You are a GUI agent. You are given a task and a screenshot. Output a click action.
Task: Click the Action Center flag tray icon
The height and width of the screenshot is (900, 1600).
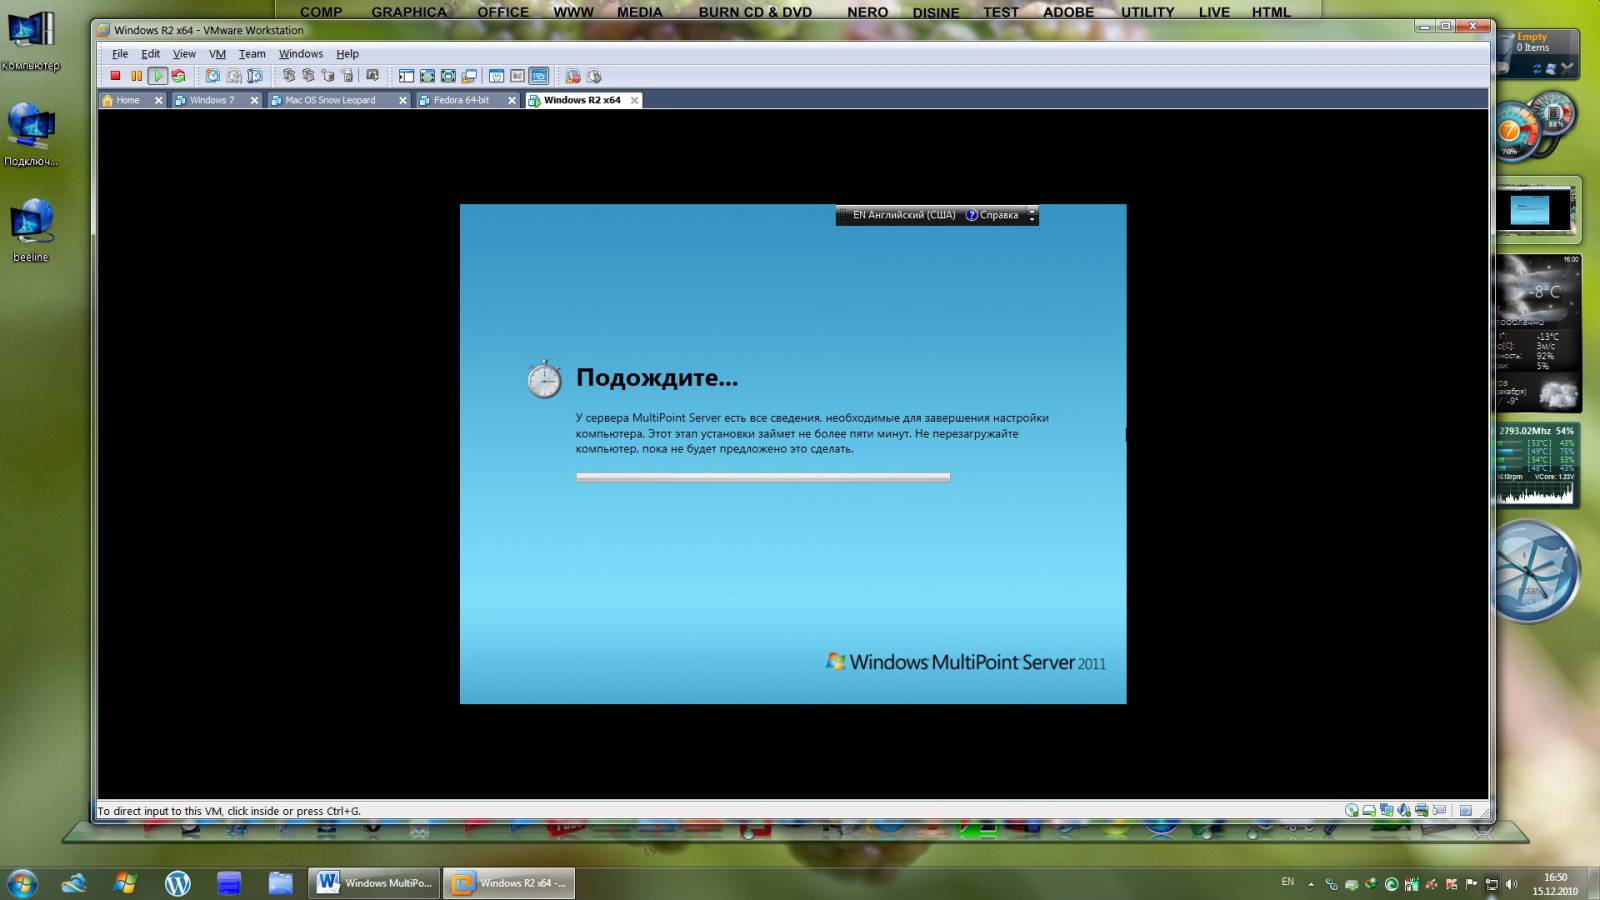pos(1471,884)
